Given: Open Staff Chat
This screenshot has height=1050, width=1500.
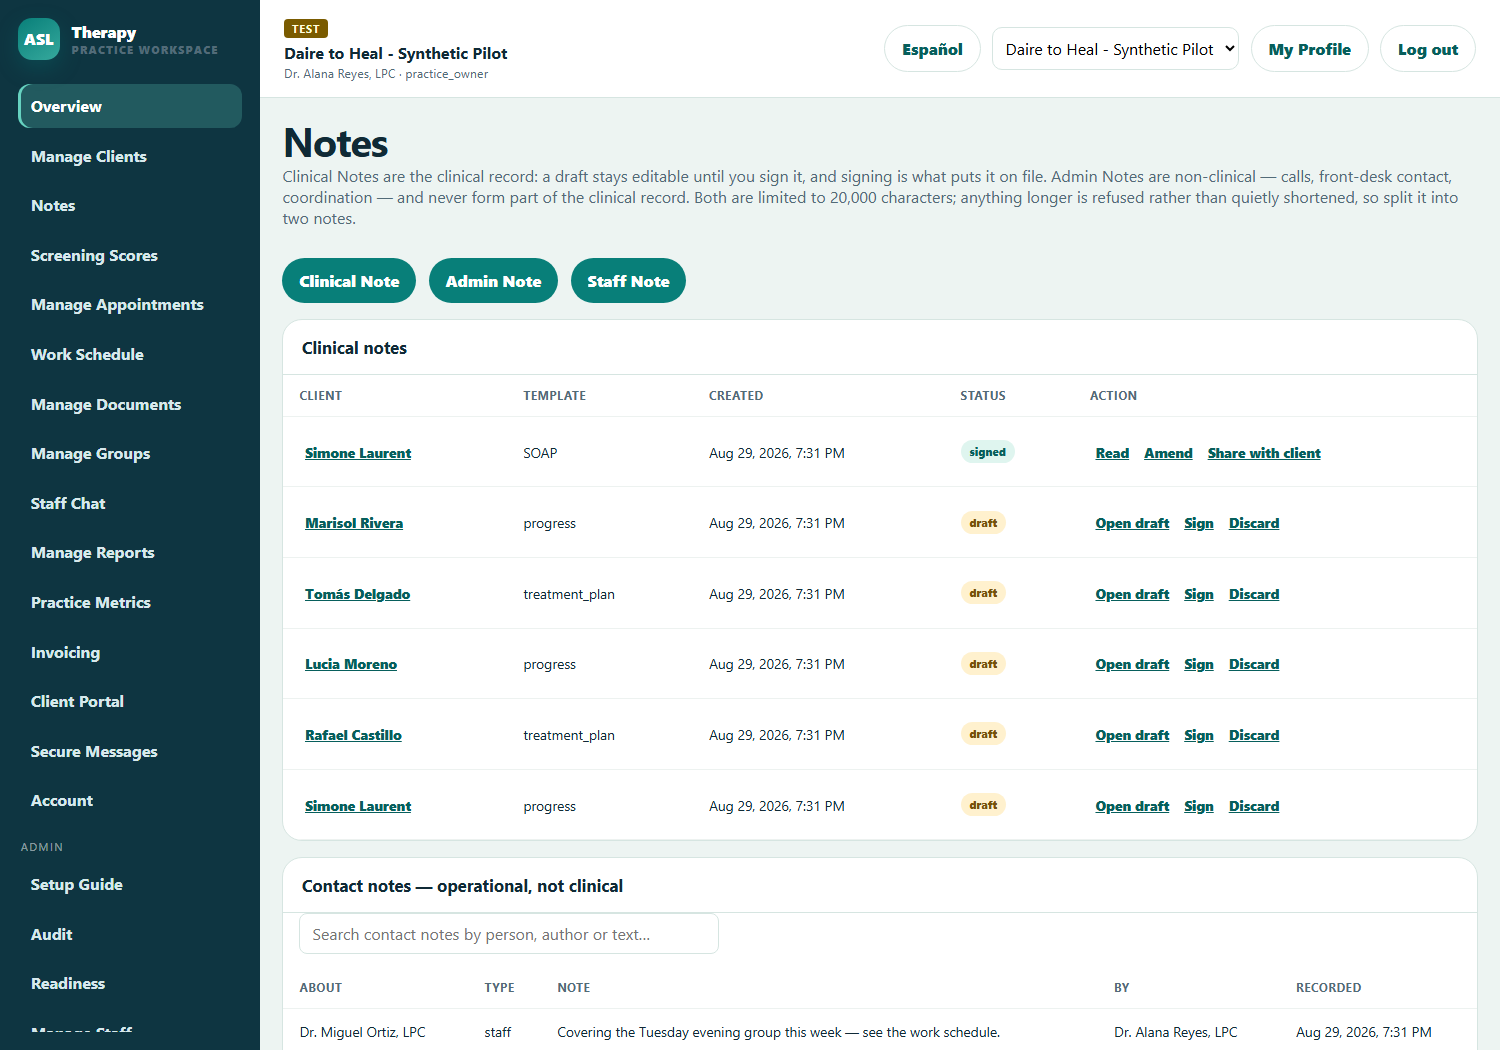Looking at the screenshot, I should tap(130, 503).
